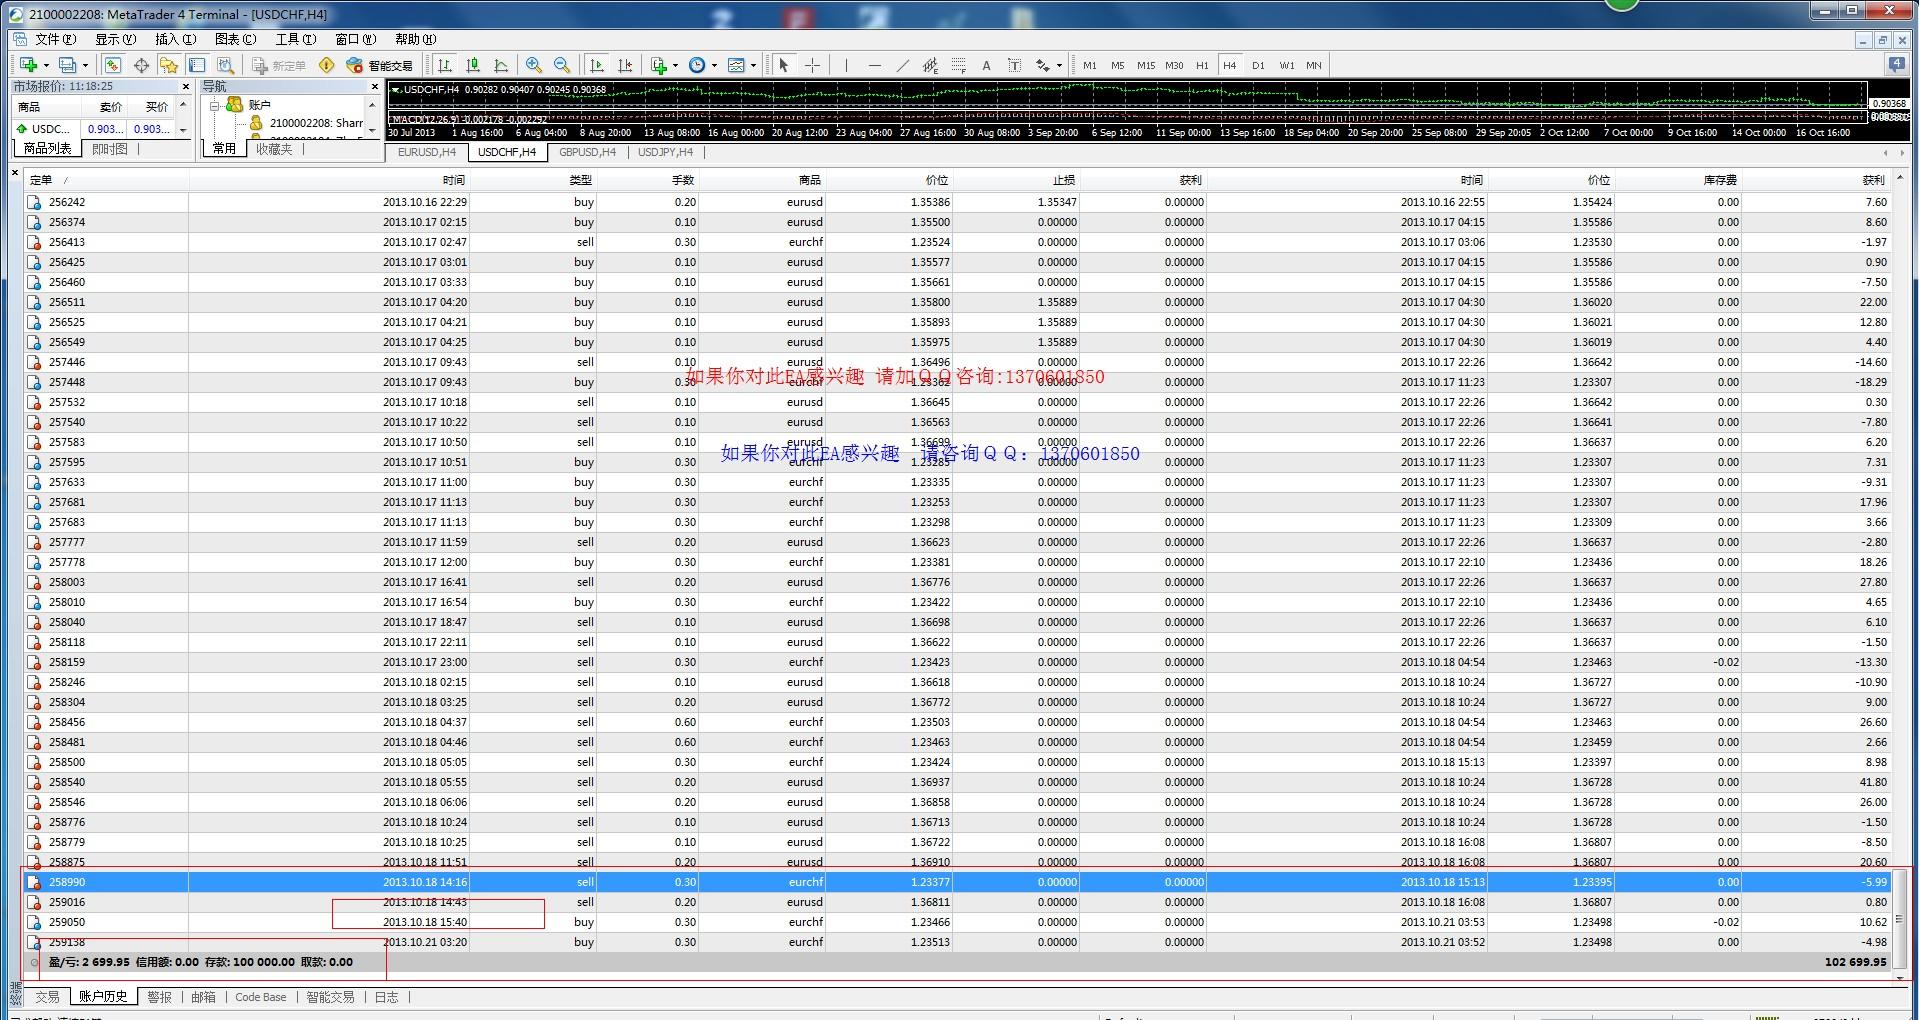Open the 警报 terminal tab
1919x1020 pixels.
tap(159, 997)
